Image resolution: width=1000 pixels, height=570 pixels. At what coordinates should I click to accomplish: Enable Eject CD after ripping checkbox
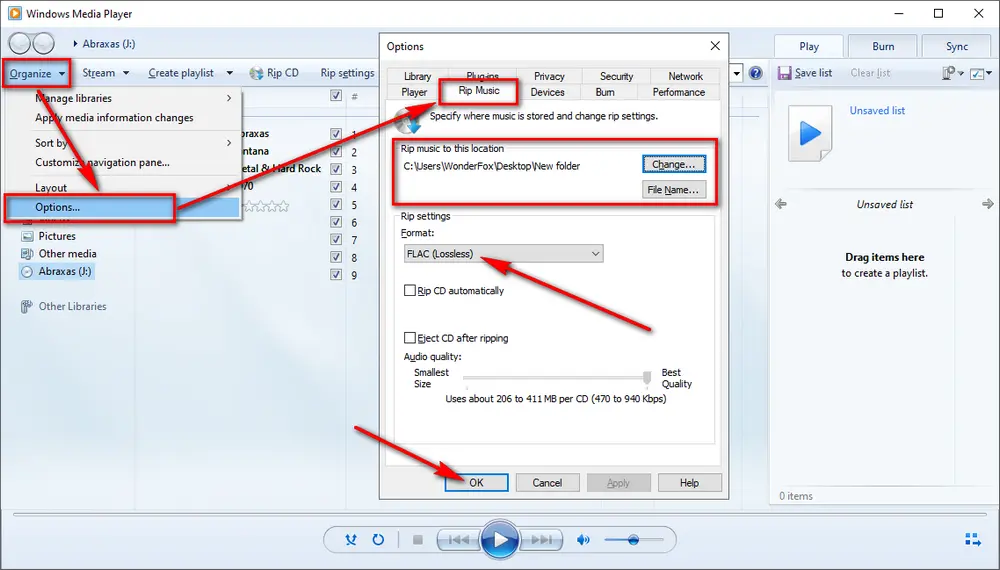(410, 337)
